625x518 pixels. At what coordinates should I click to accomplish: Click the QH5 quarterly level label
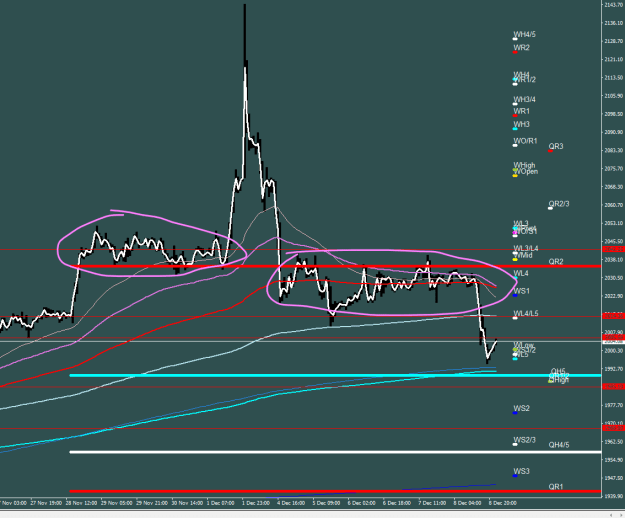tap(558, 371)
